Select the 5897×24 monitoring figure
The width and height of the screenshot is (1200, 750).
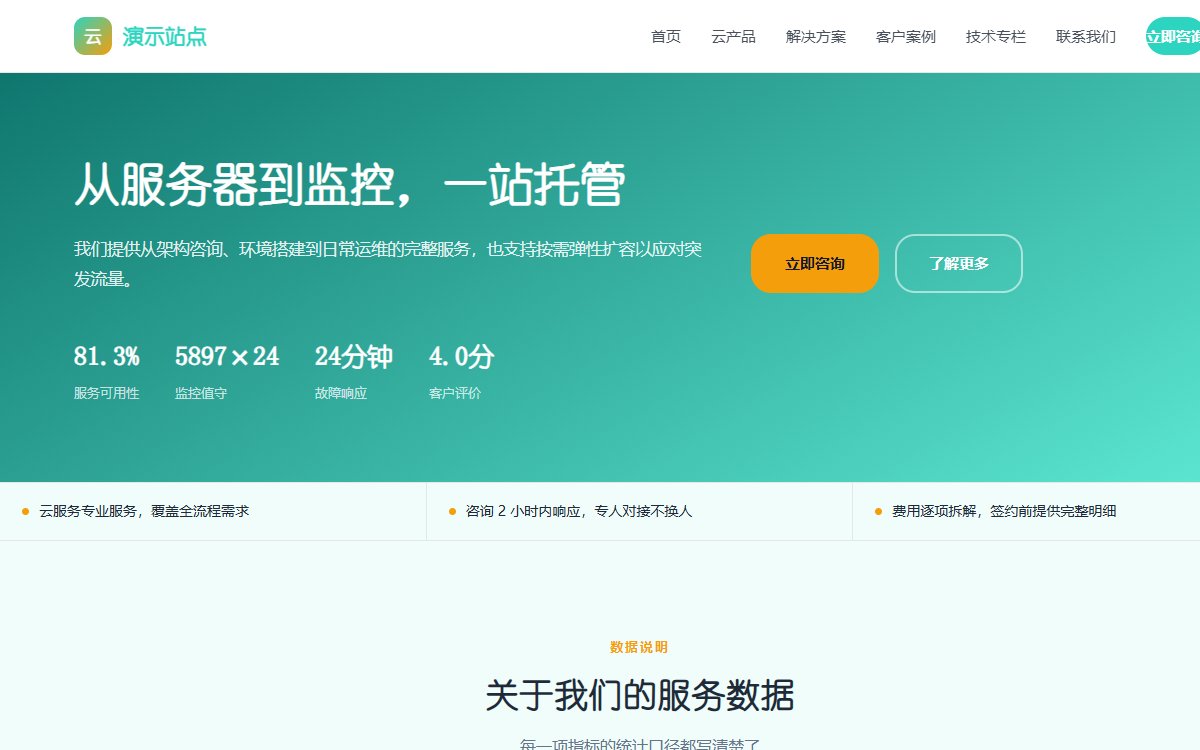tap(227, 357)
